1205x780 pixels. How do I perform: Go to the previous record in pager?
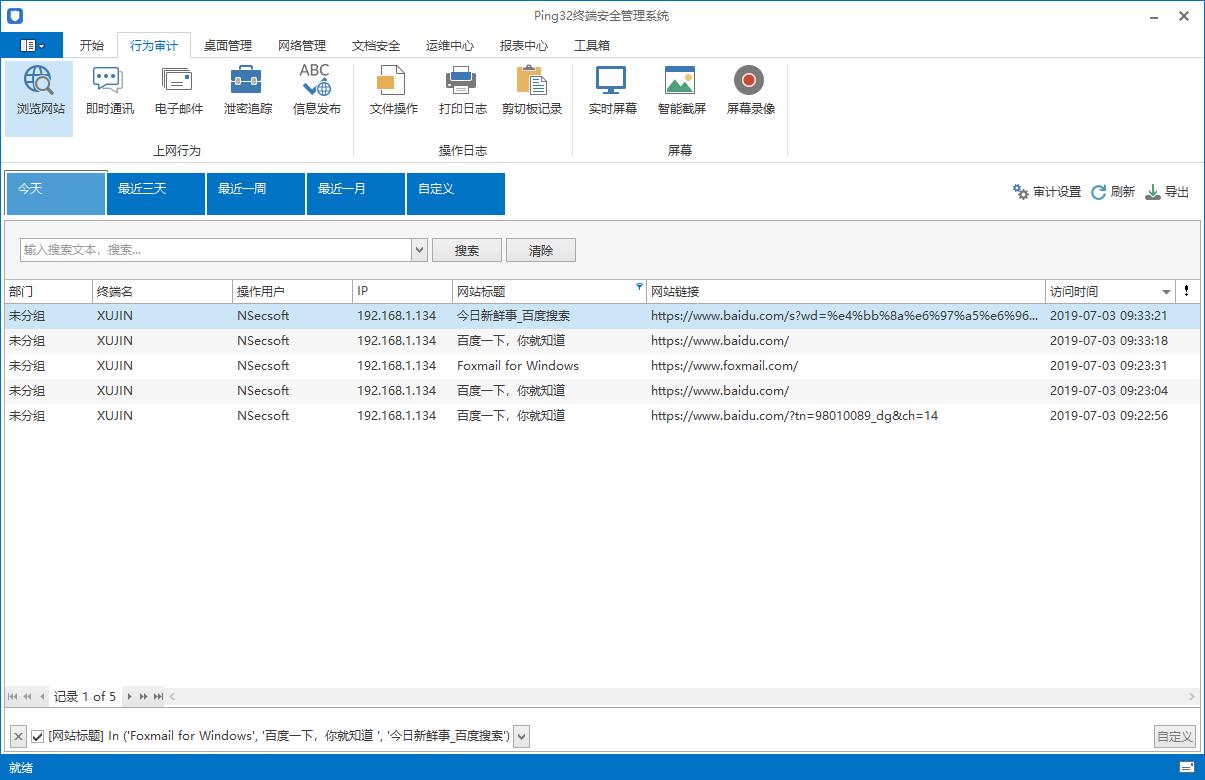tap(43, 696)
